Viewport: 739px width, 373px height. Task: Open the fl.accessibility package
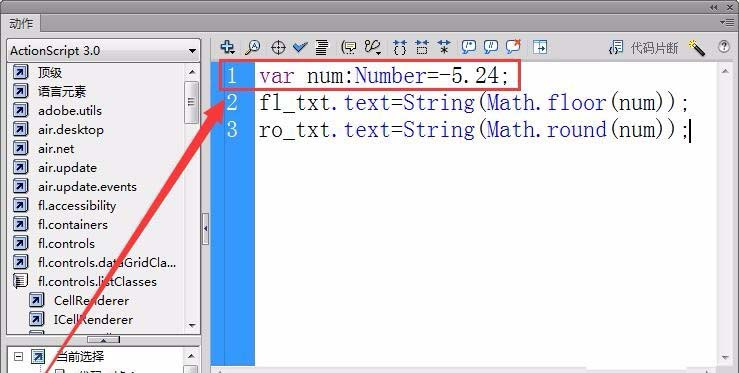point(77,206)
